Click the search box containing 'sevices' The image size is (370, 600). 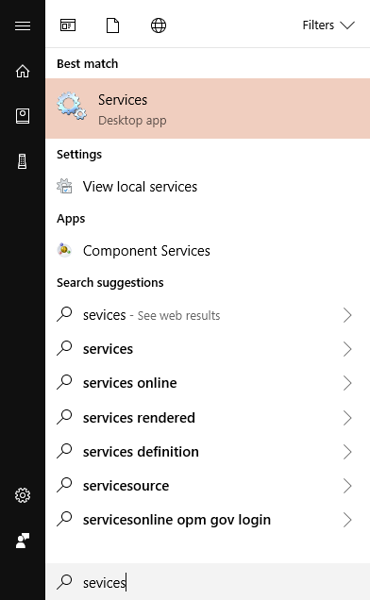pos(207,582)
